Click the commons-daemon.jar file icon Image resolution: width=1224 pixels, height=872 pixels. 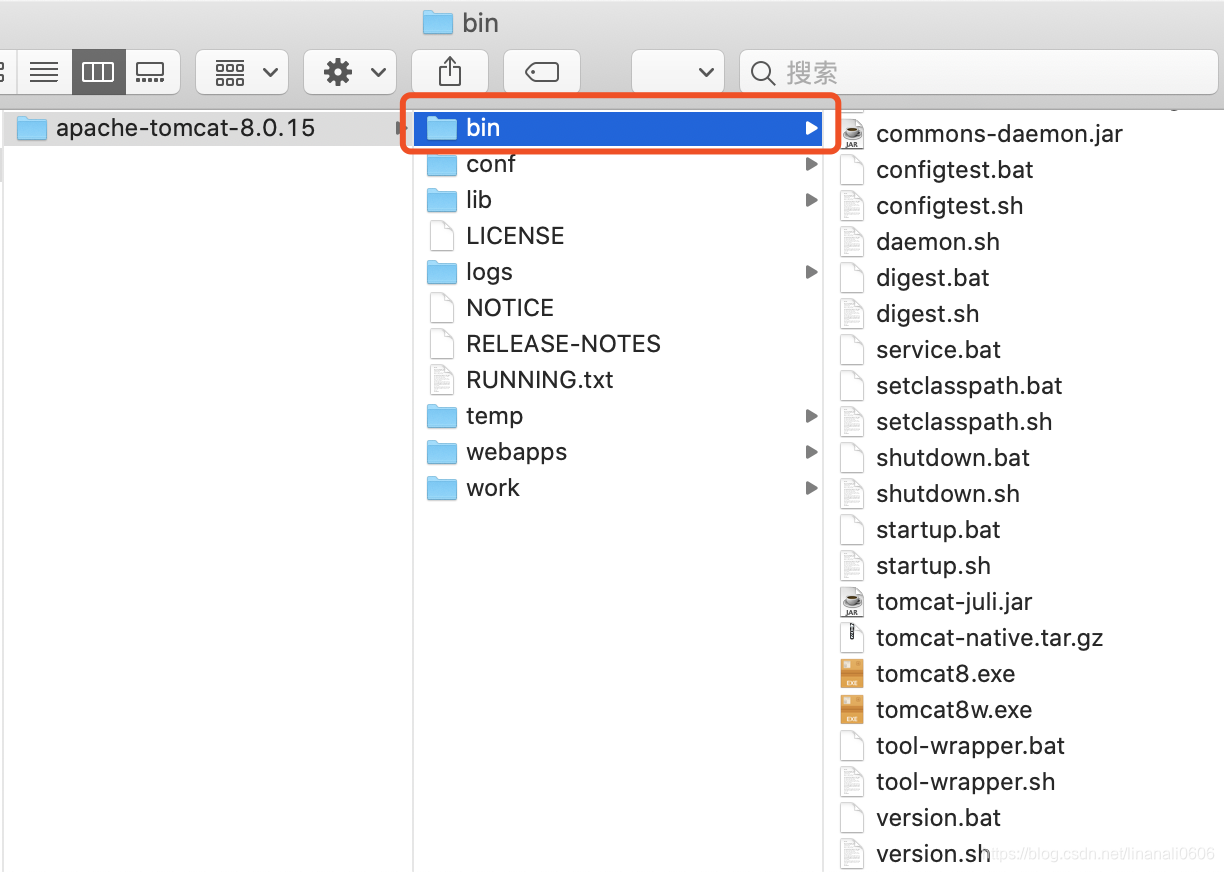852,134
